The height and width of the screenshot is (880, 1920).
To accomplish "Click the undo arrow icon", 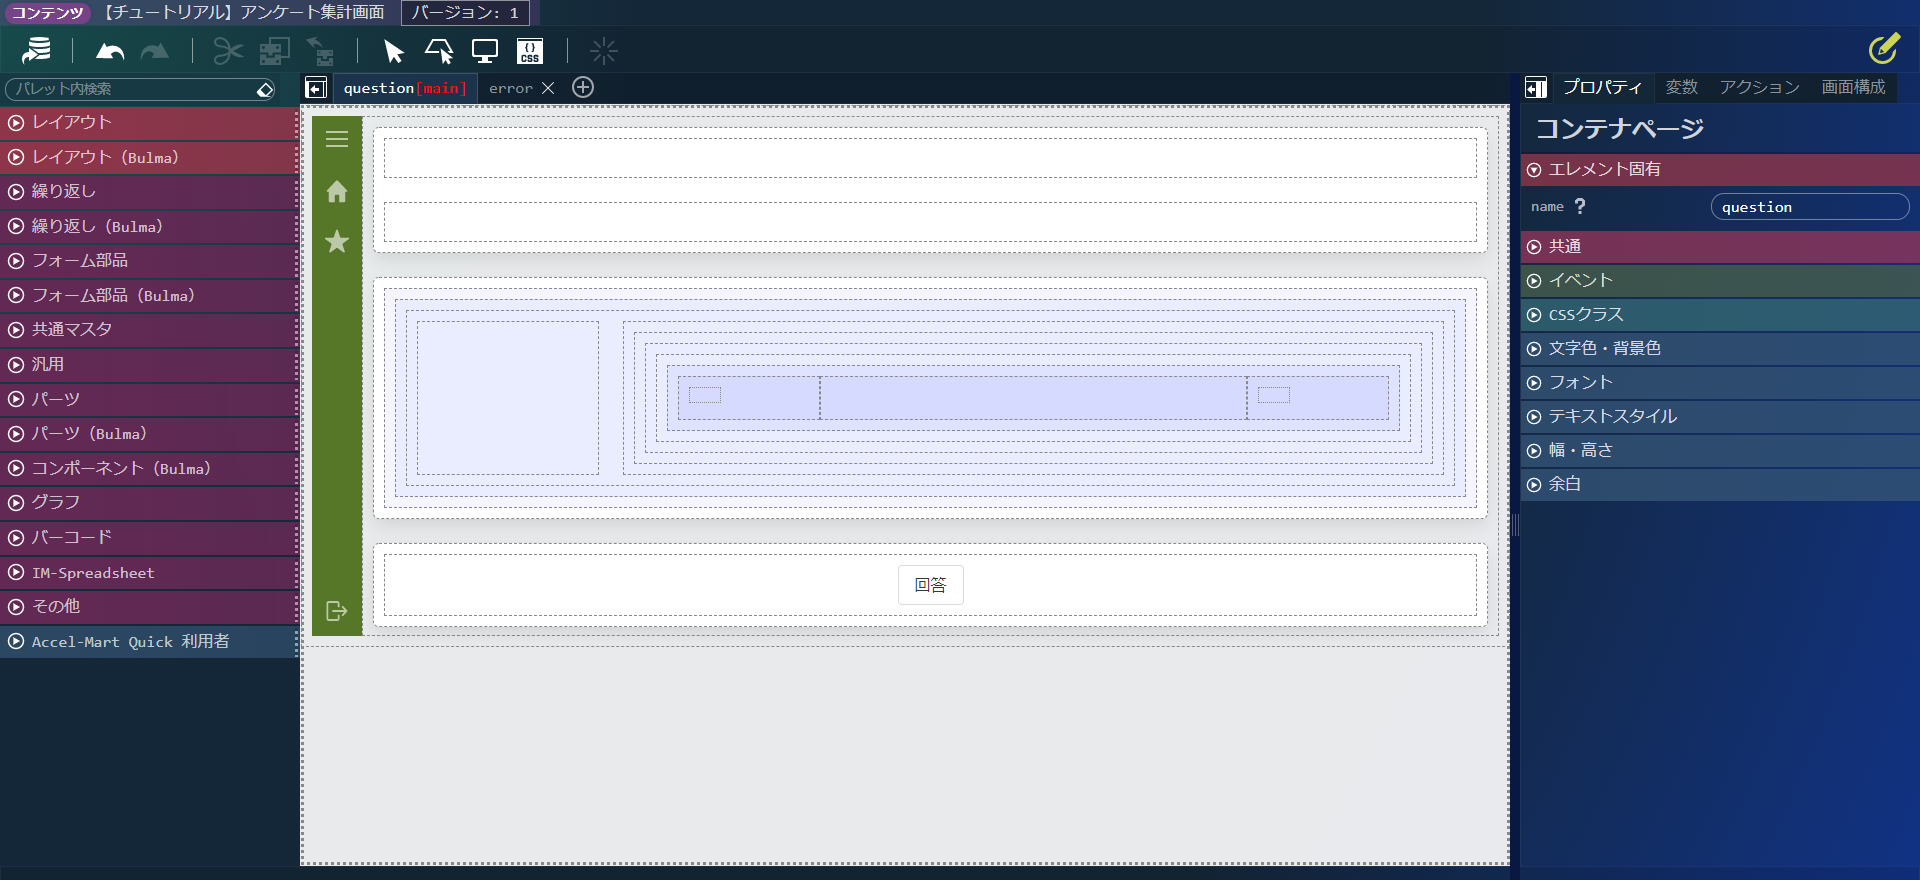I will 110,51.
